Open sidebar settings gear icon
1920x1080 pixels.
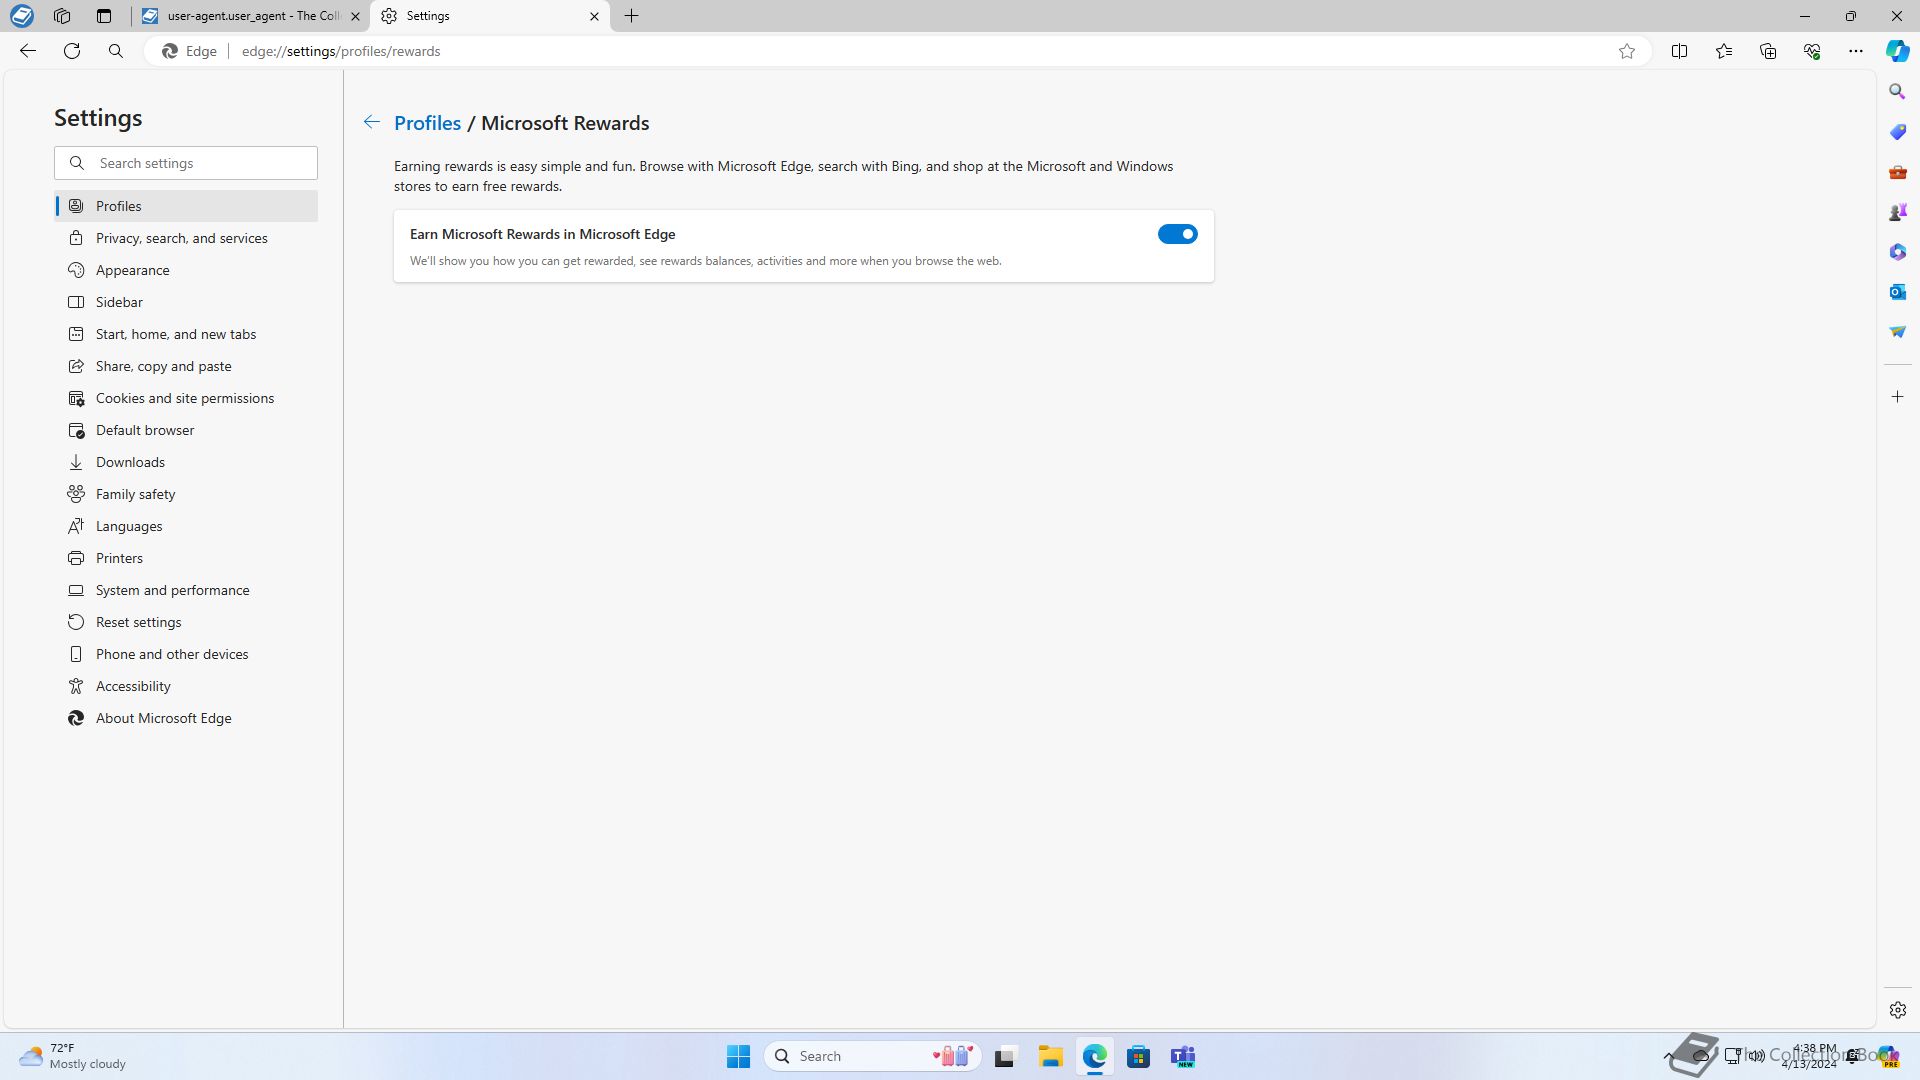point(1897,1010)
